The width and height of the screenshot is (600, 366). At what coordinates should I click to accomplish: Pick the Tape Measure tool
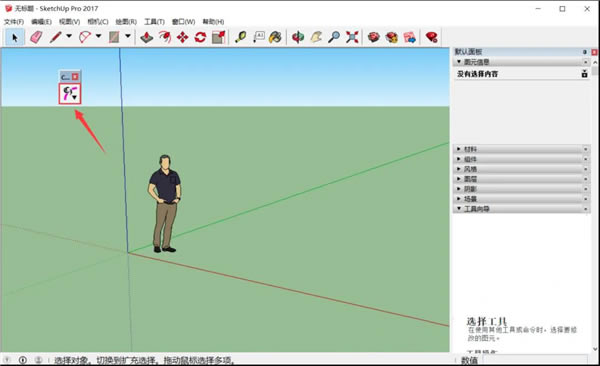coord(241,38)
